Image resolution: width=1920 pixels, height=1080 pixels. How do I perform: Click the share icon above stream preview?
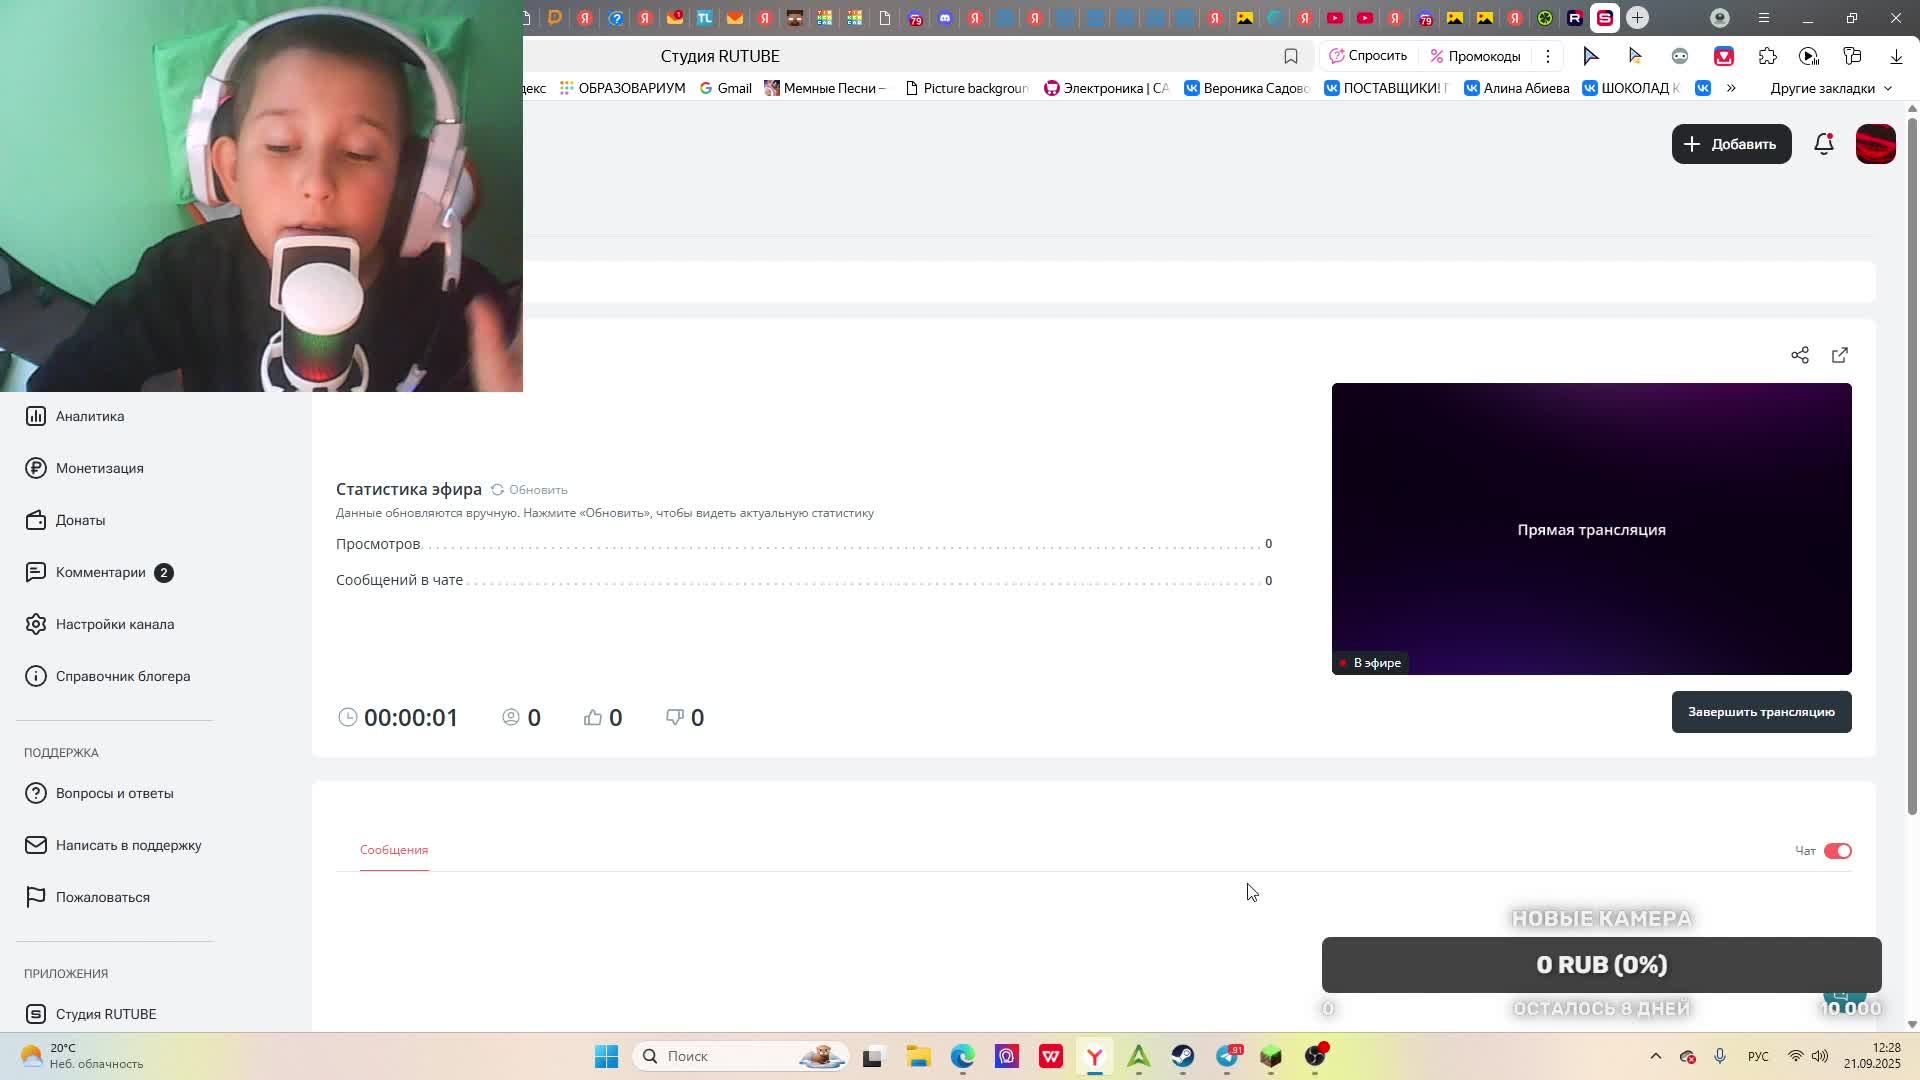[x=1799, y=355]
